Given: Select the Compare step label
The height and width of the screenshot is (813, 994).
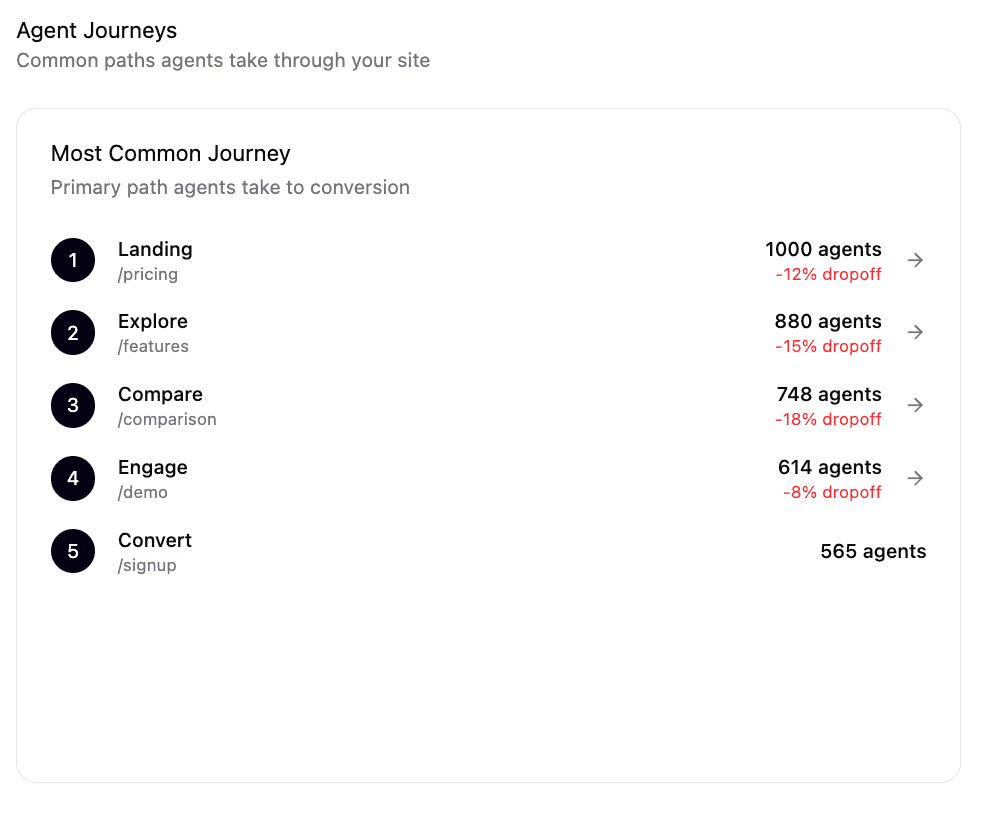Looking at the screenshot, I should (160, 394).
